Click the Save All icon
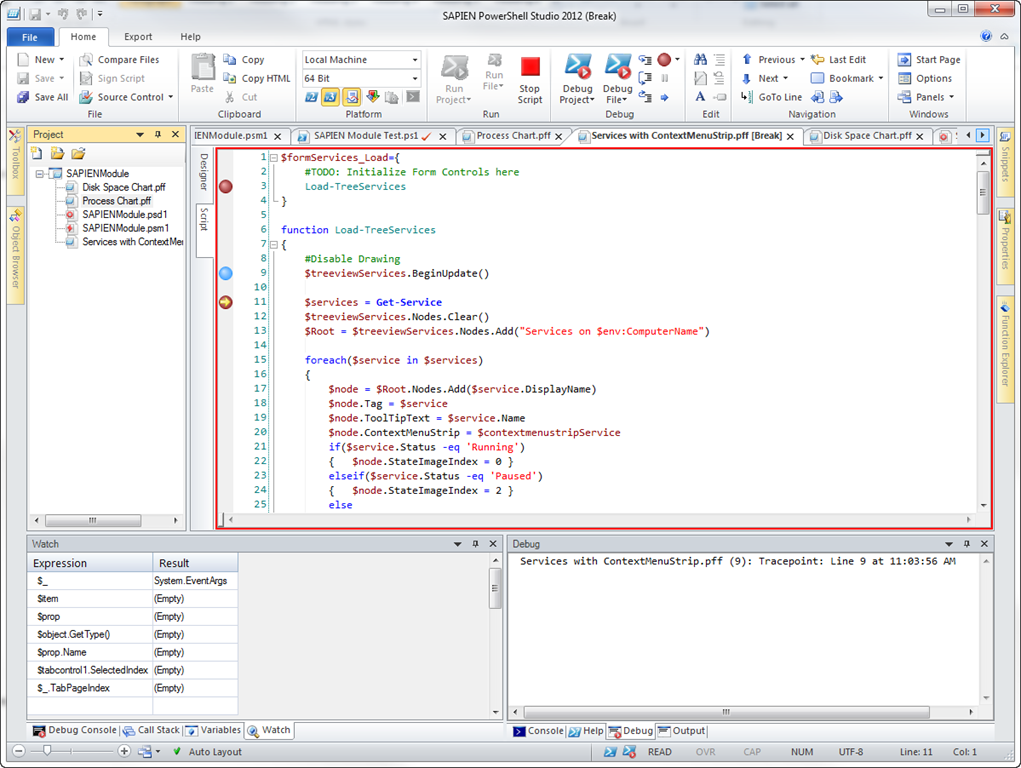This screenshot has width=1021, height=768. tap(23, 97)
